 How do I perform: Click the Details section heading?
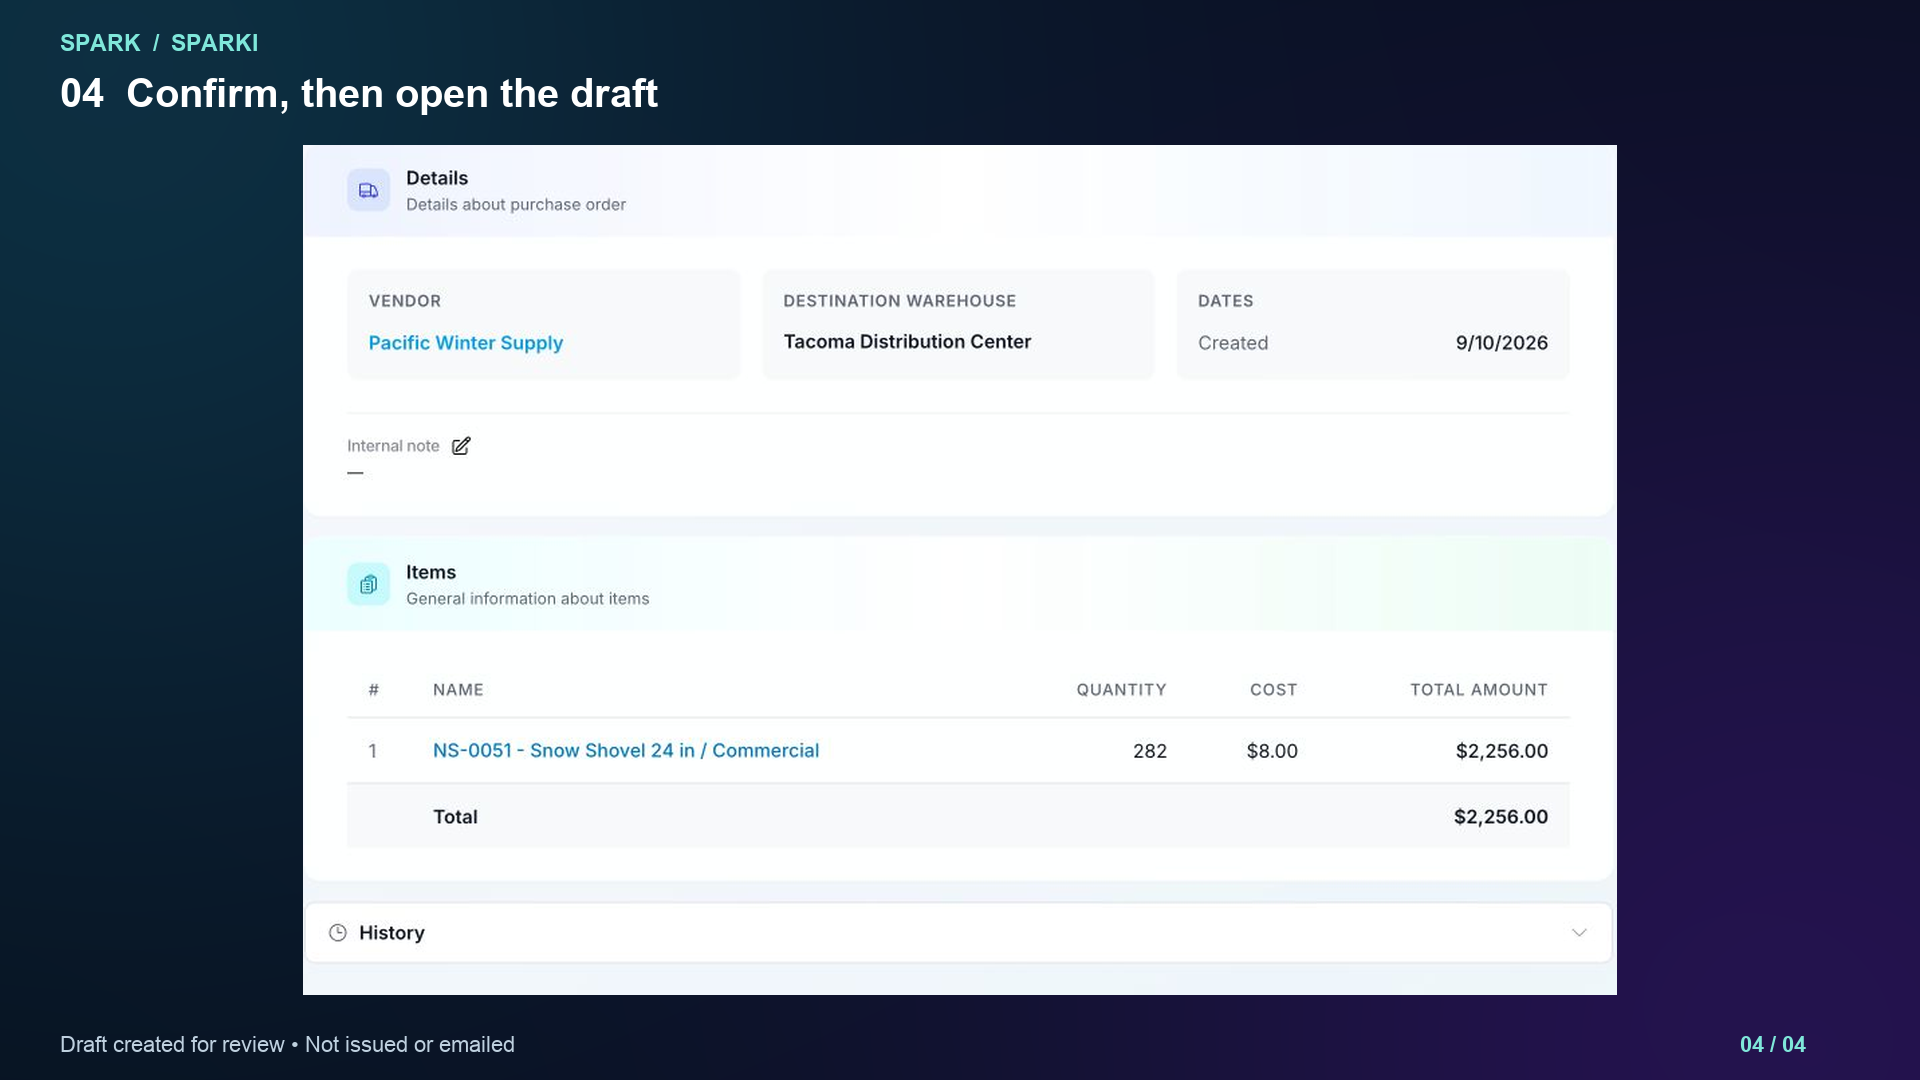[x=437, y=178]
